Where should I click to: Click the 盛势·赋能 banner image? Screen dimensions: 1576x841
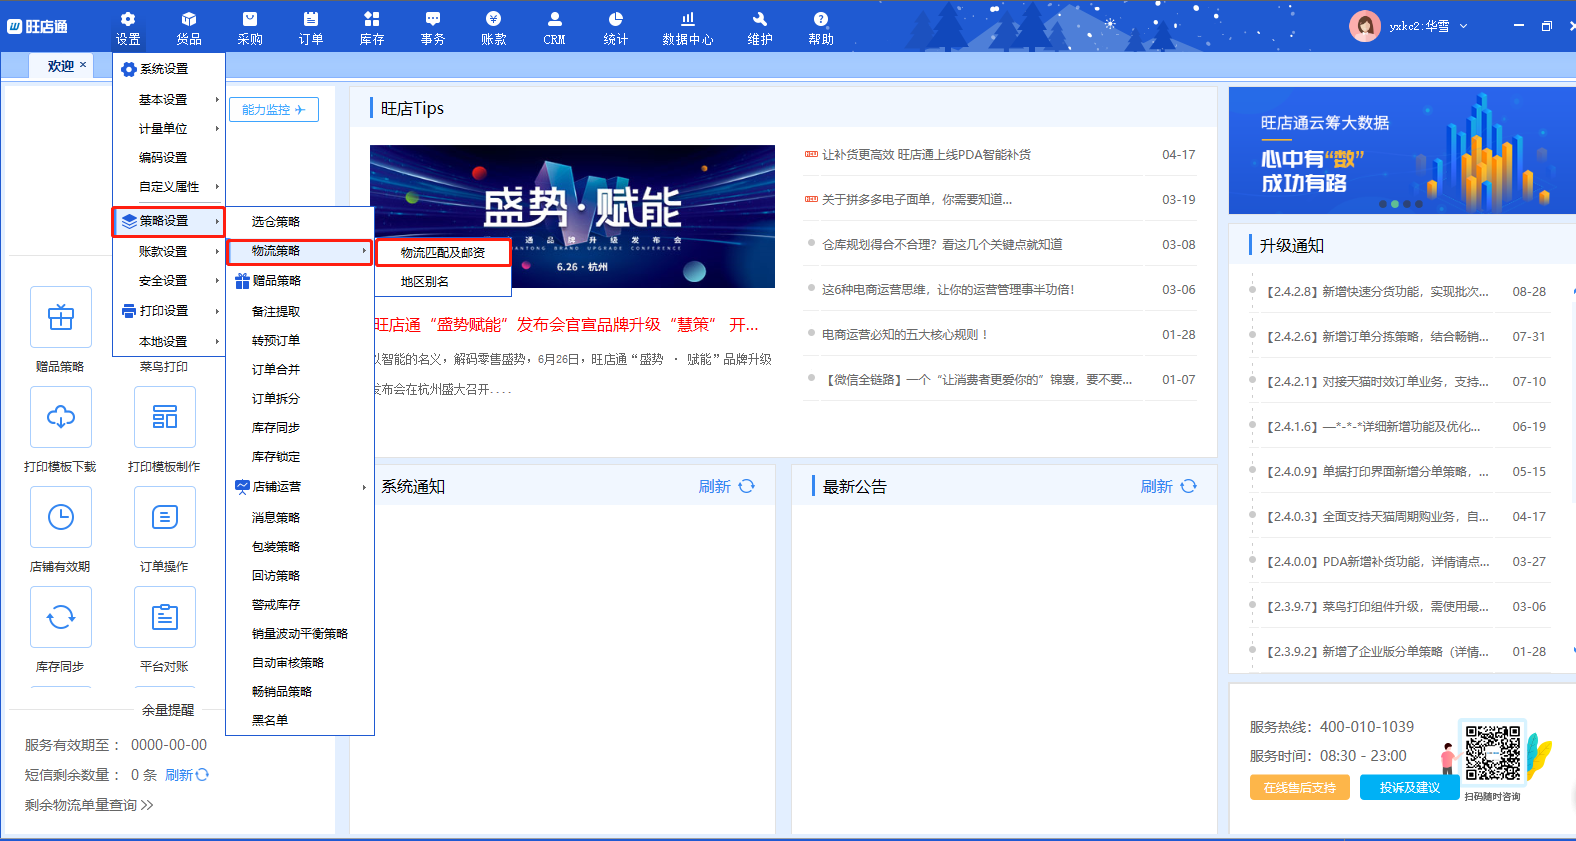(x=572, y=216)
